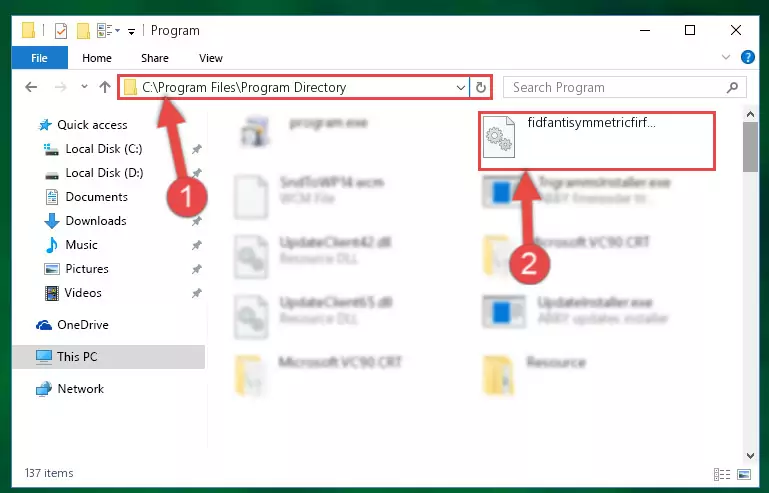Image resolution: width=769 pixels, height=493 pixels.
Task: Click the pin icon beside Music
Action: [197, 245]
